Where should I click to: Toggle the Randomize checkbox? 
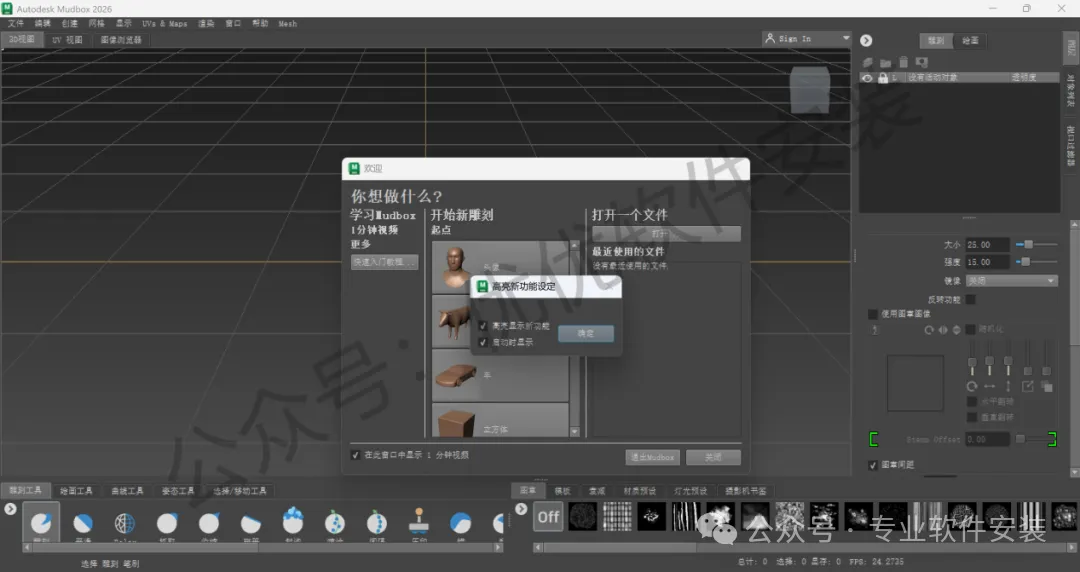970,329
